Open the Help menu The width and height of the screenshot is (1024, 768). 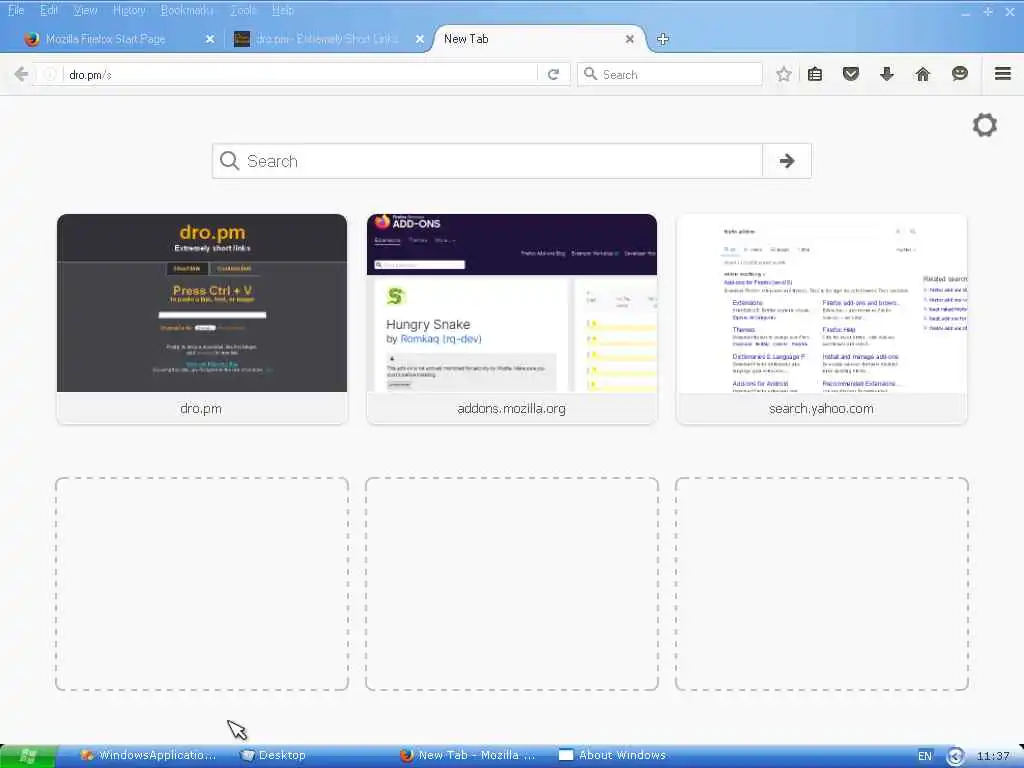[x=283, y=10]
